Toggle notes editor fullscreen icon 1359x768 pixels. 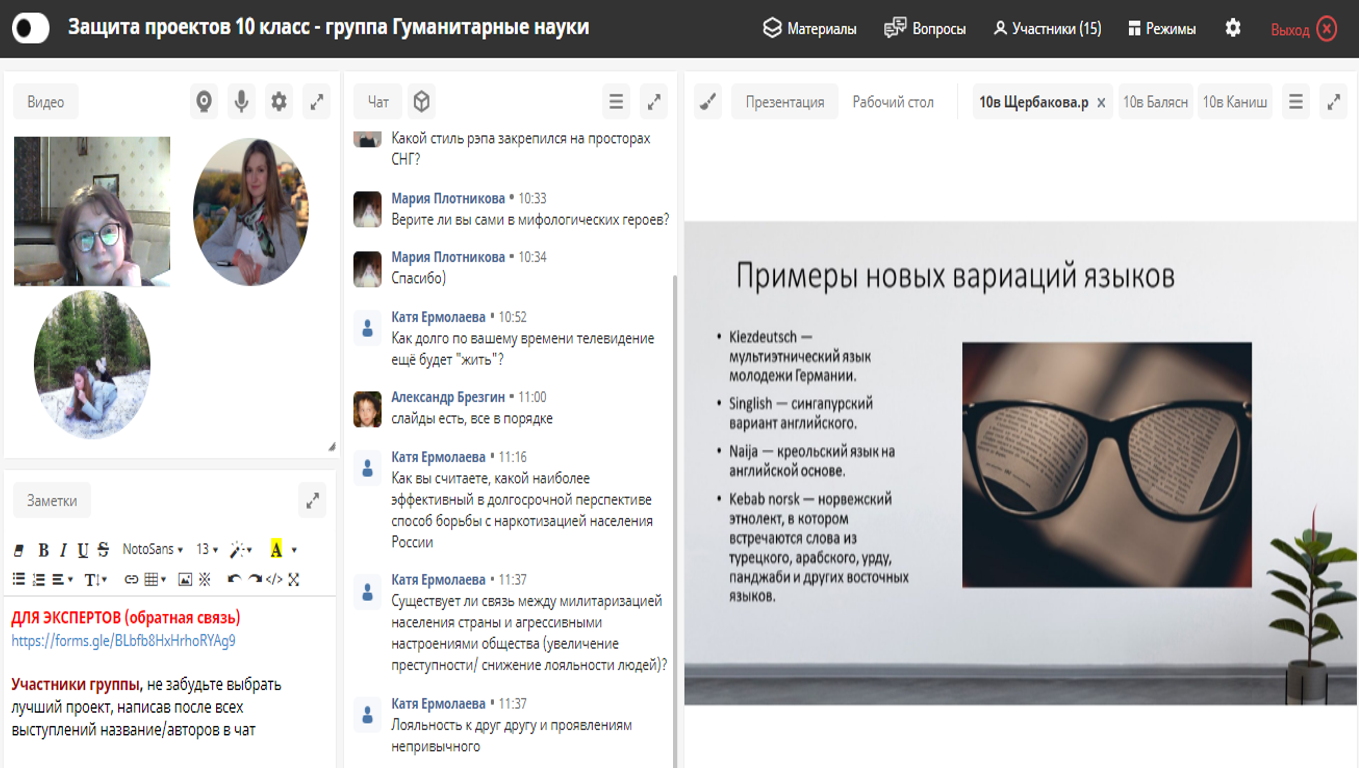tap(293, 579)
